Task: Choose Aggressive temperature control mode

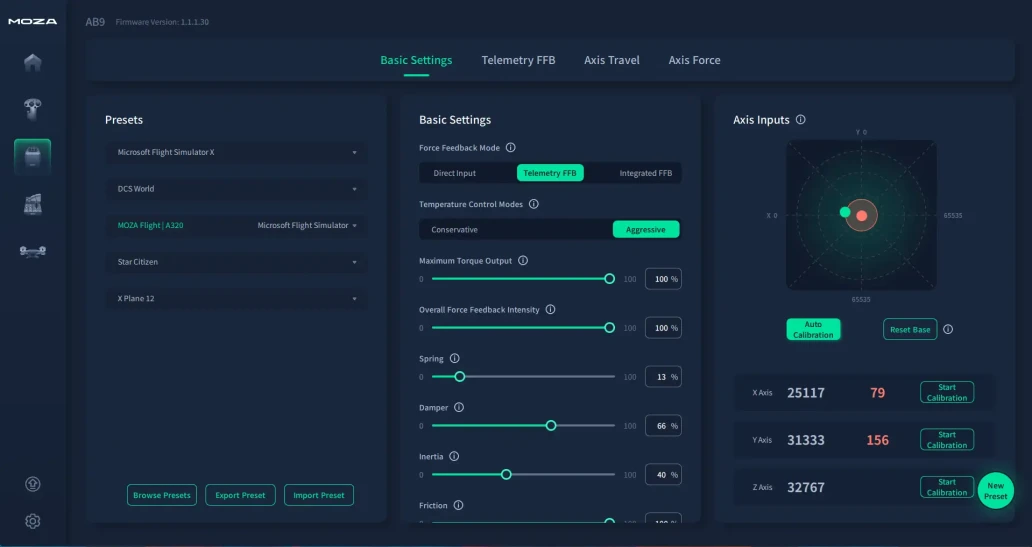Action: [x=646, y=230]
